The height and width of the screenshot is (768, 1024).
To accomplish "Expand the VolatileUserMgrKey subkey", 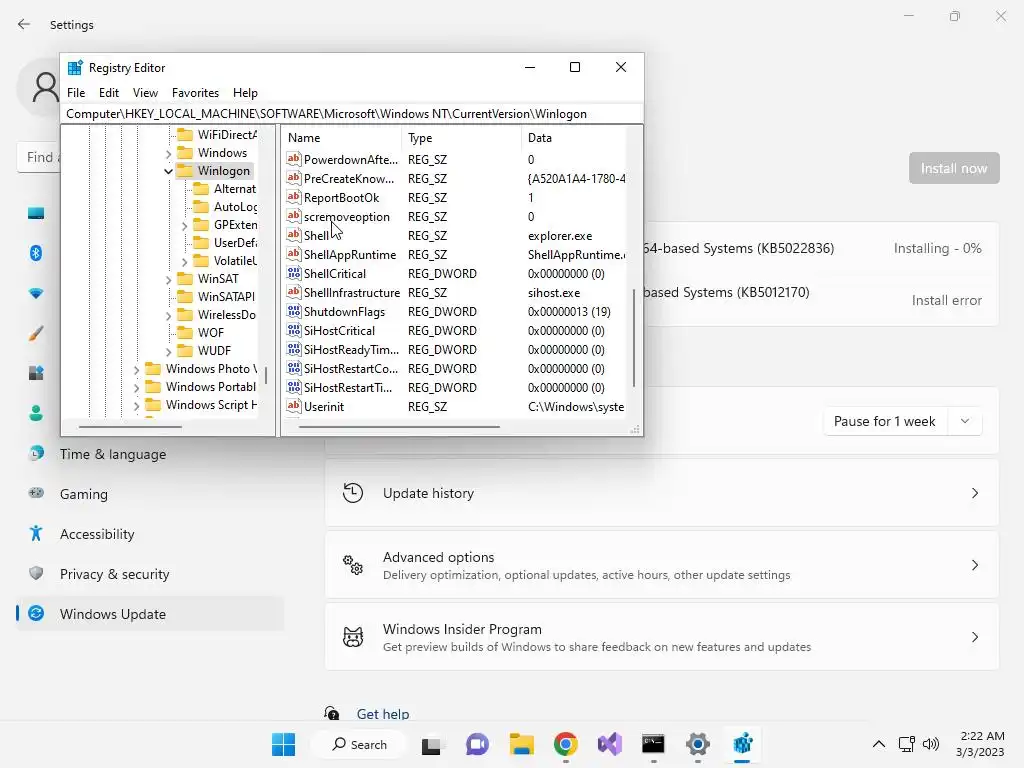I will click(184, 261).
